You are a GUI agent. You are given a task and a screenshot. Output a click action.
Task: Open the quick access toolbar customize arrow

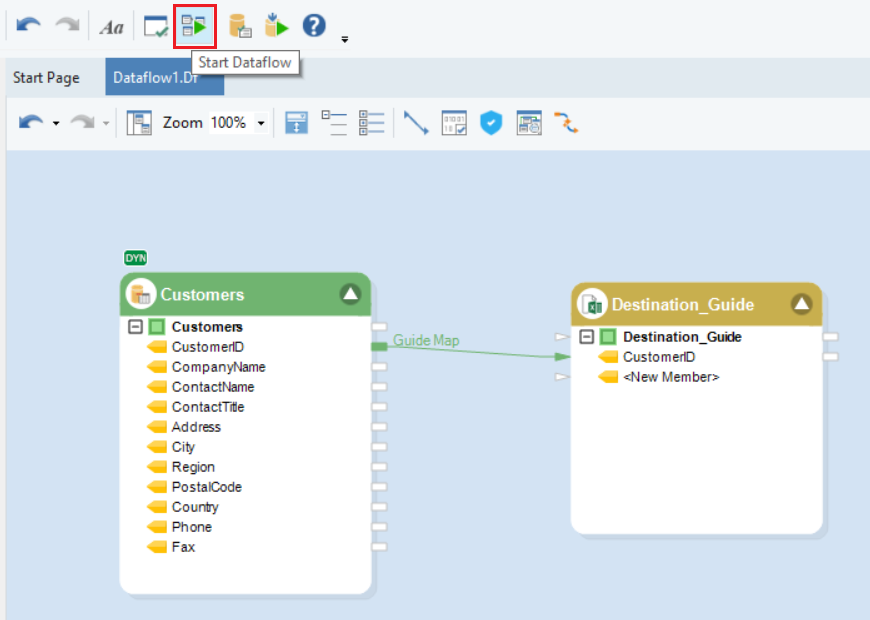pos(345,40)
